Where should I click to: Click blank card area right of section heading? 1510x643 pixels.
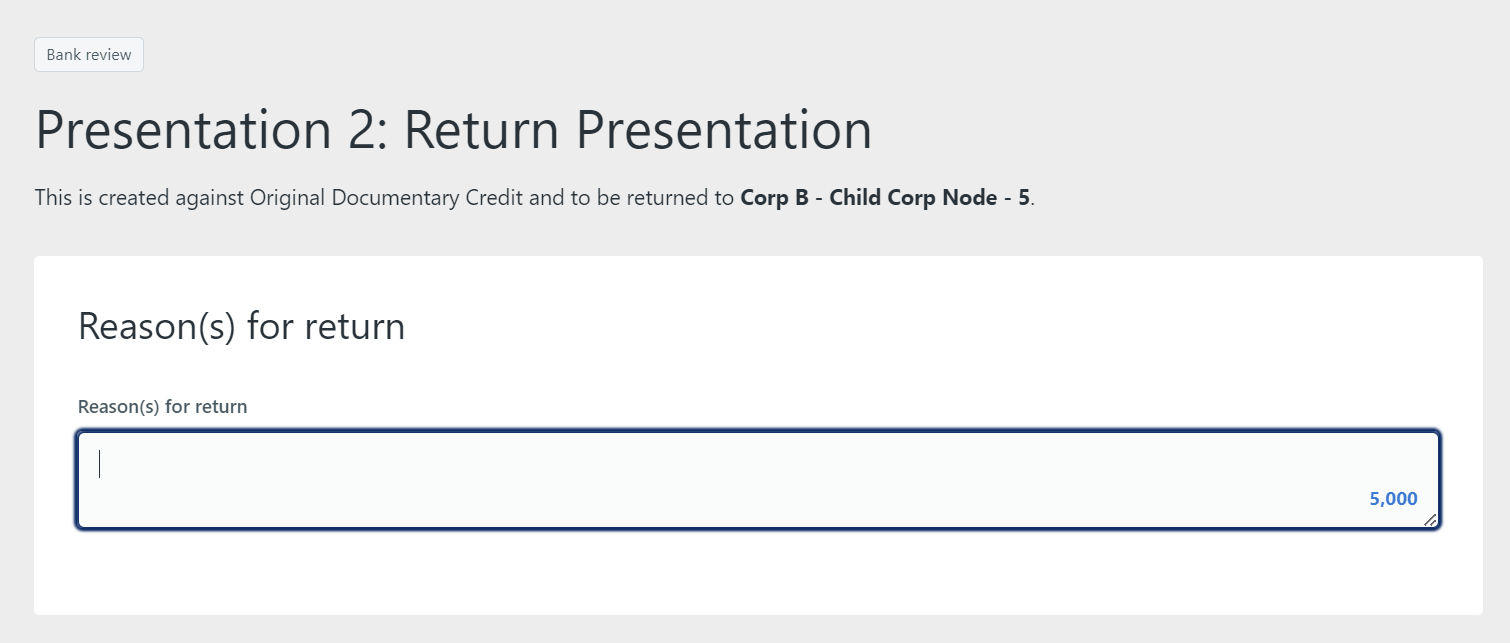pyautogui.click(x=940, y=326)
